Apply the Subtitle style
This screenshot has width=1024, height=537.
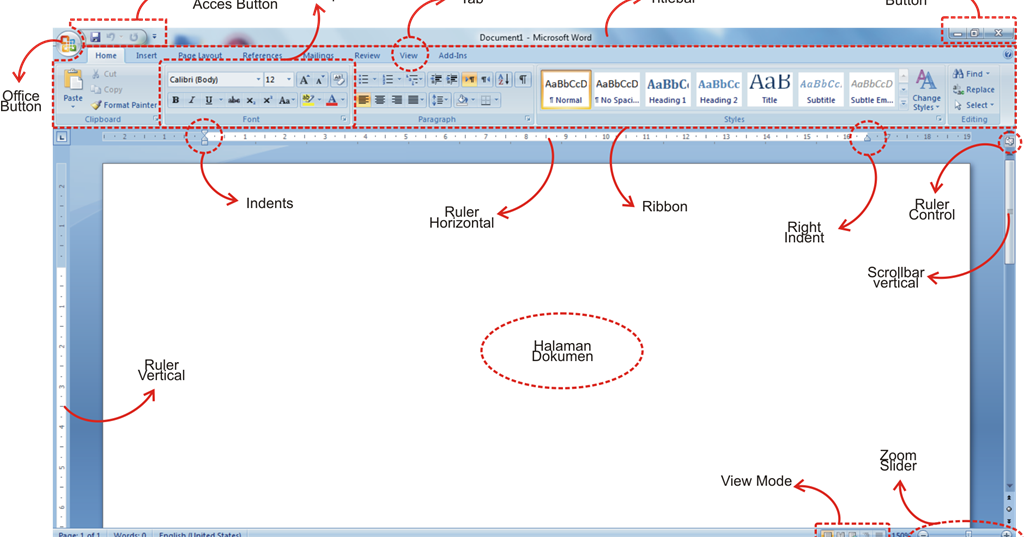click(x=820, y=90)
